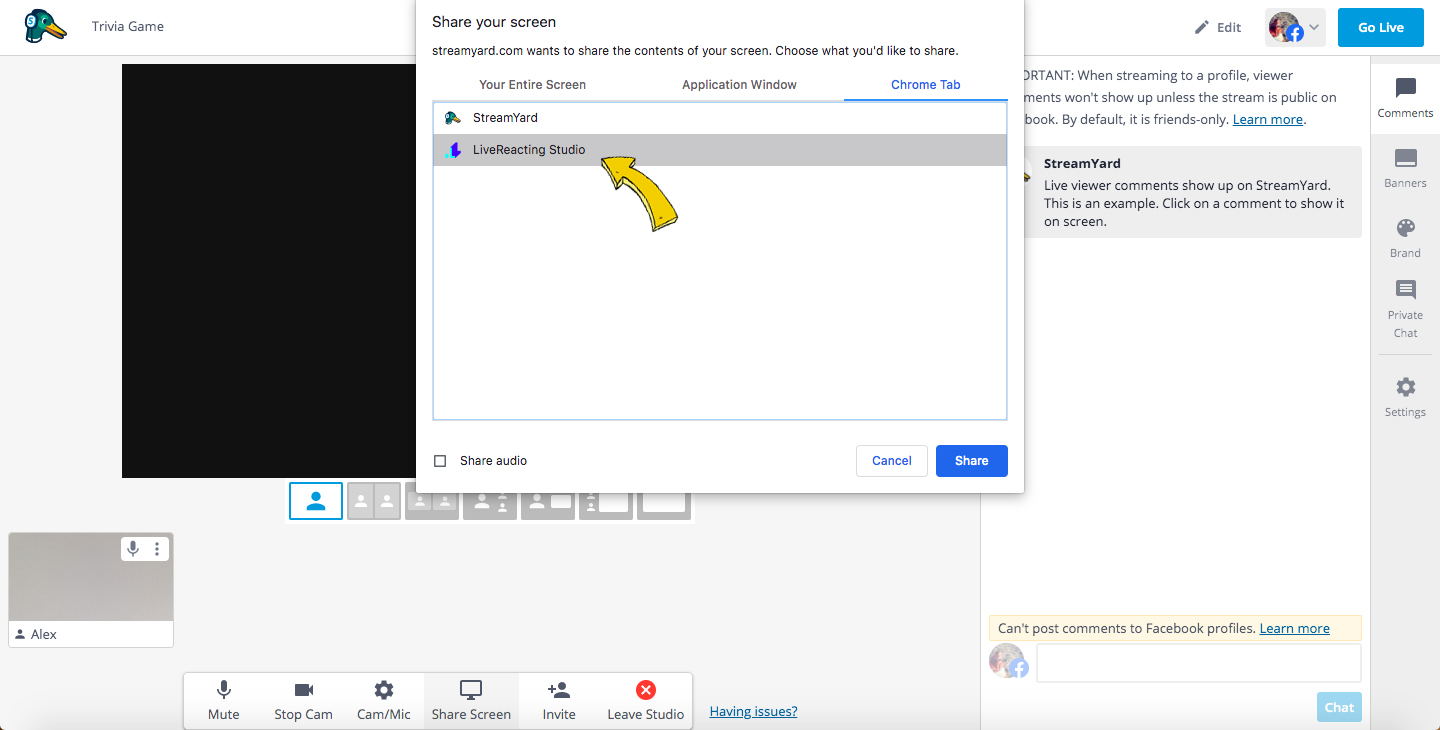Expand the Facebook profile destination dropdown

click(x=1295, y=27)
